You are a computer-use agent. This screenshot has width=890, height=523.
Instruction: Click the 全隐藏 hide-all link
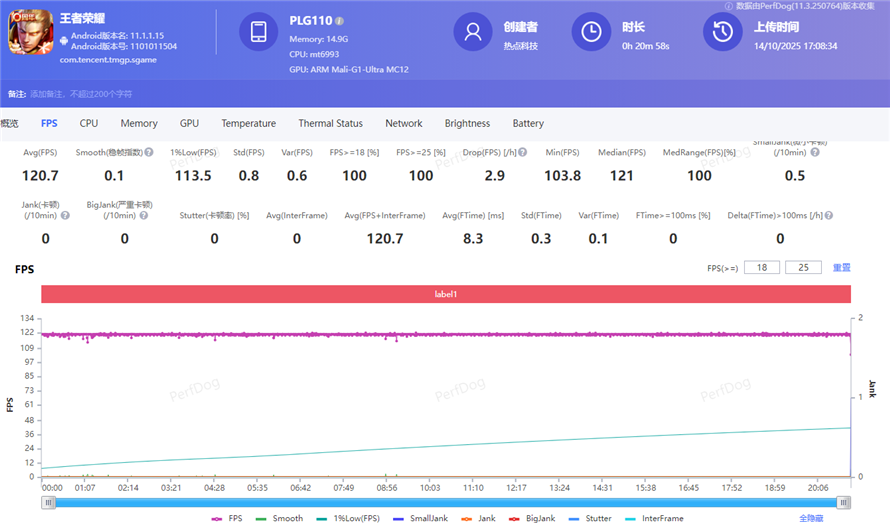811,518
